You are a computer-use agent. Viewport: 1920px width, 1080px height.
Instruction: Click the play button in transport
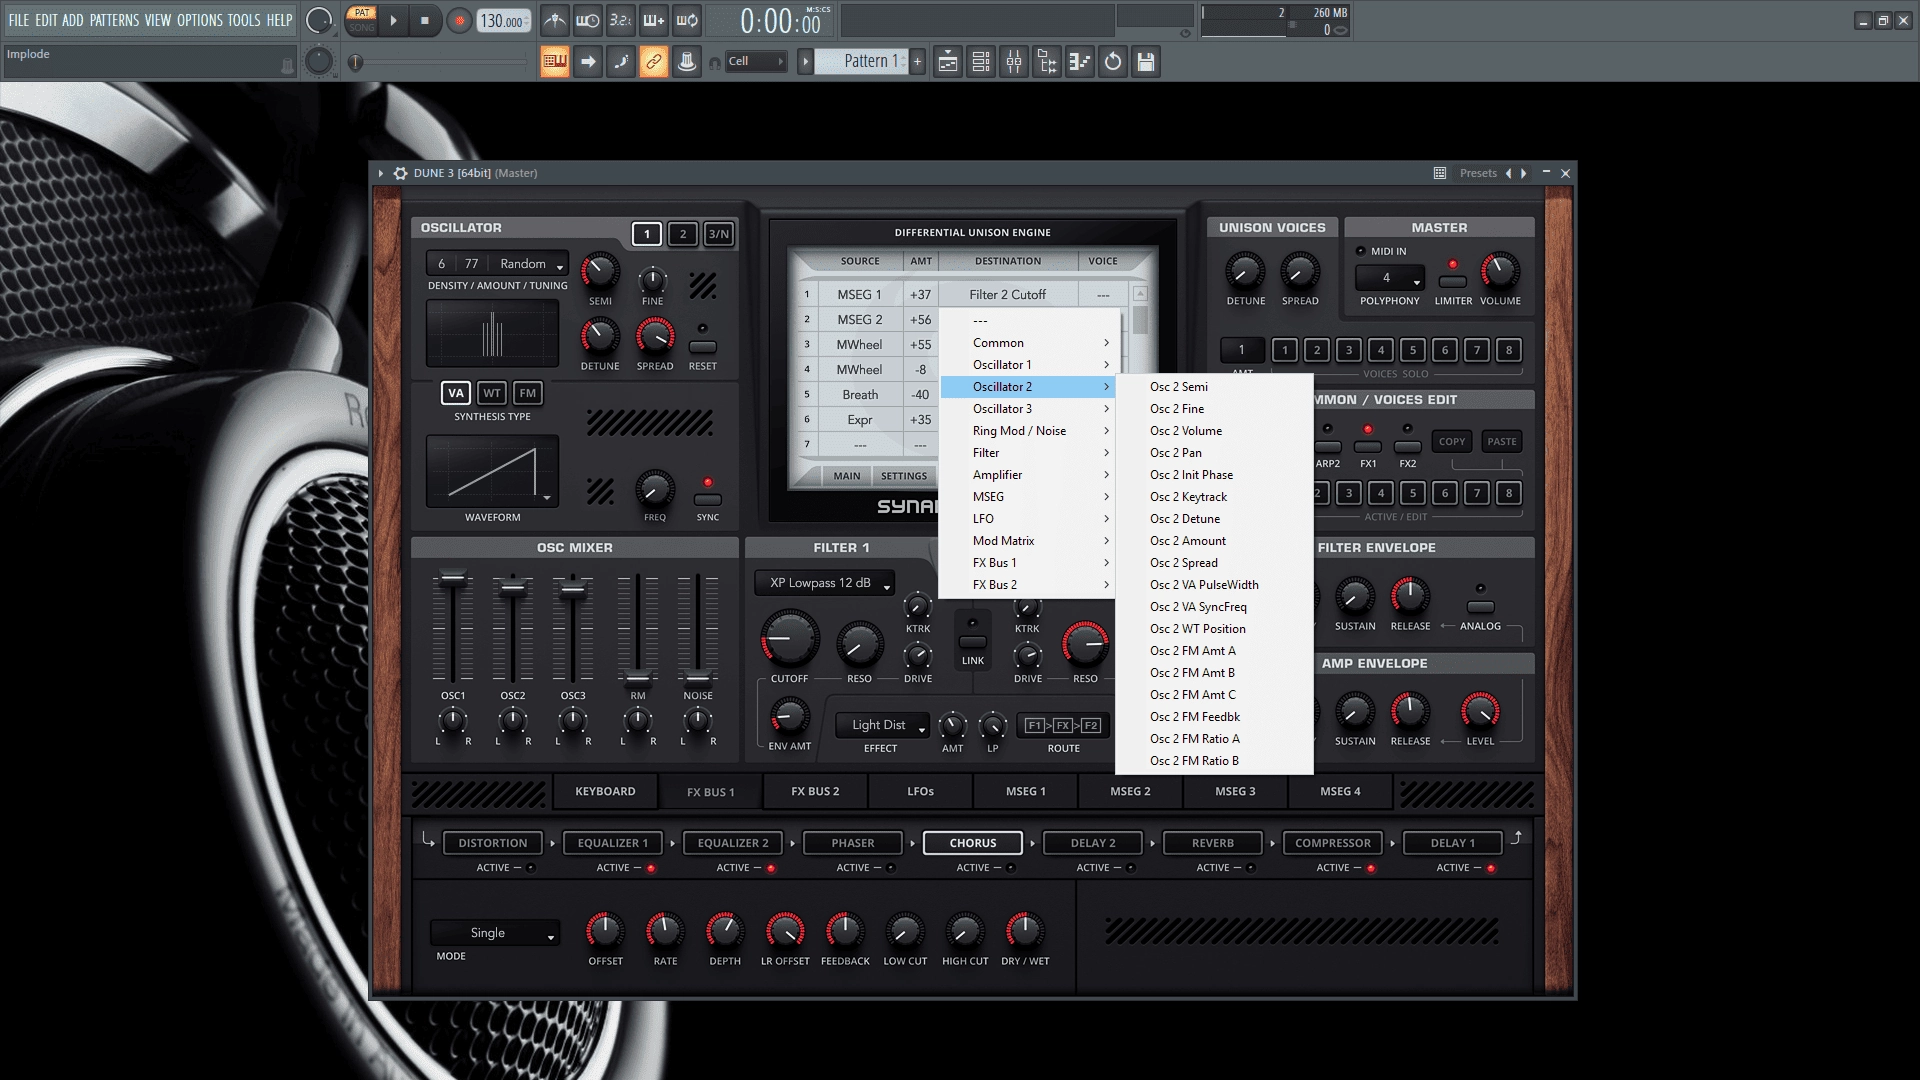click(x=393, y=21)
